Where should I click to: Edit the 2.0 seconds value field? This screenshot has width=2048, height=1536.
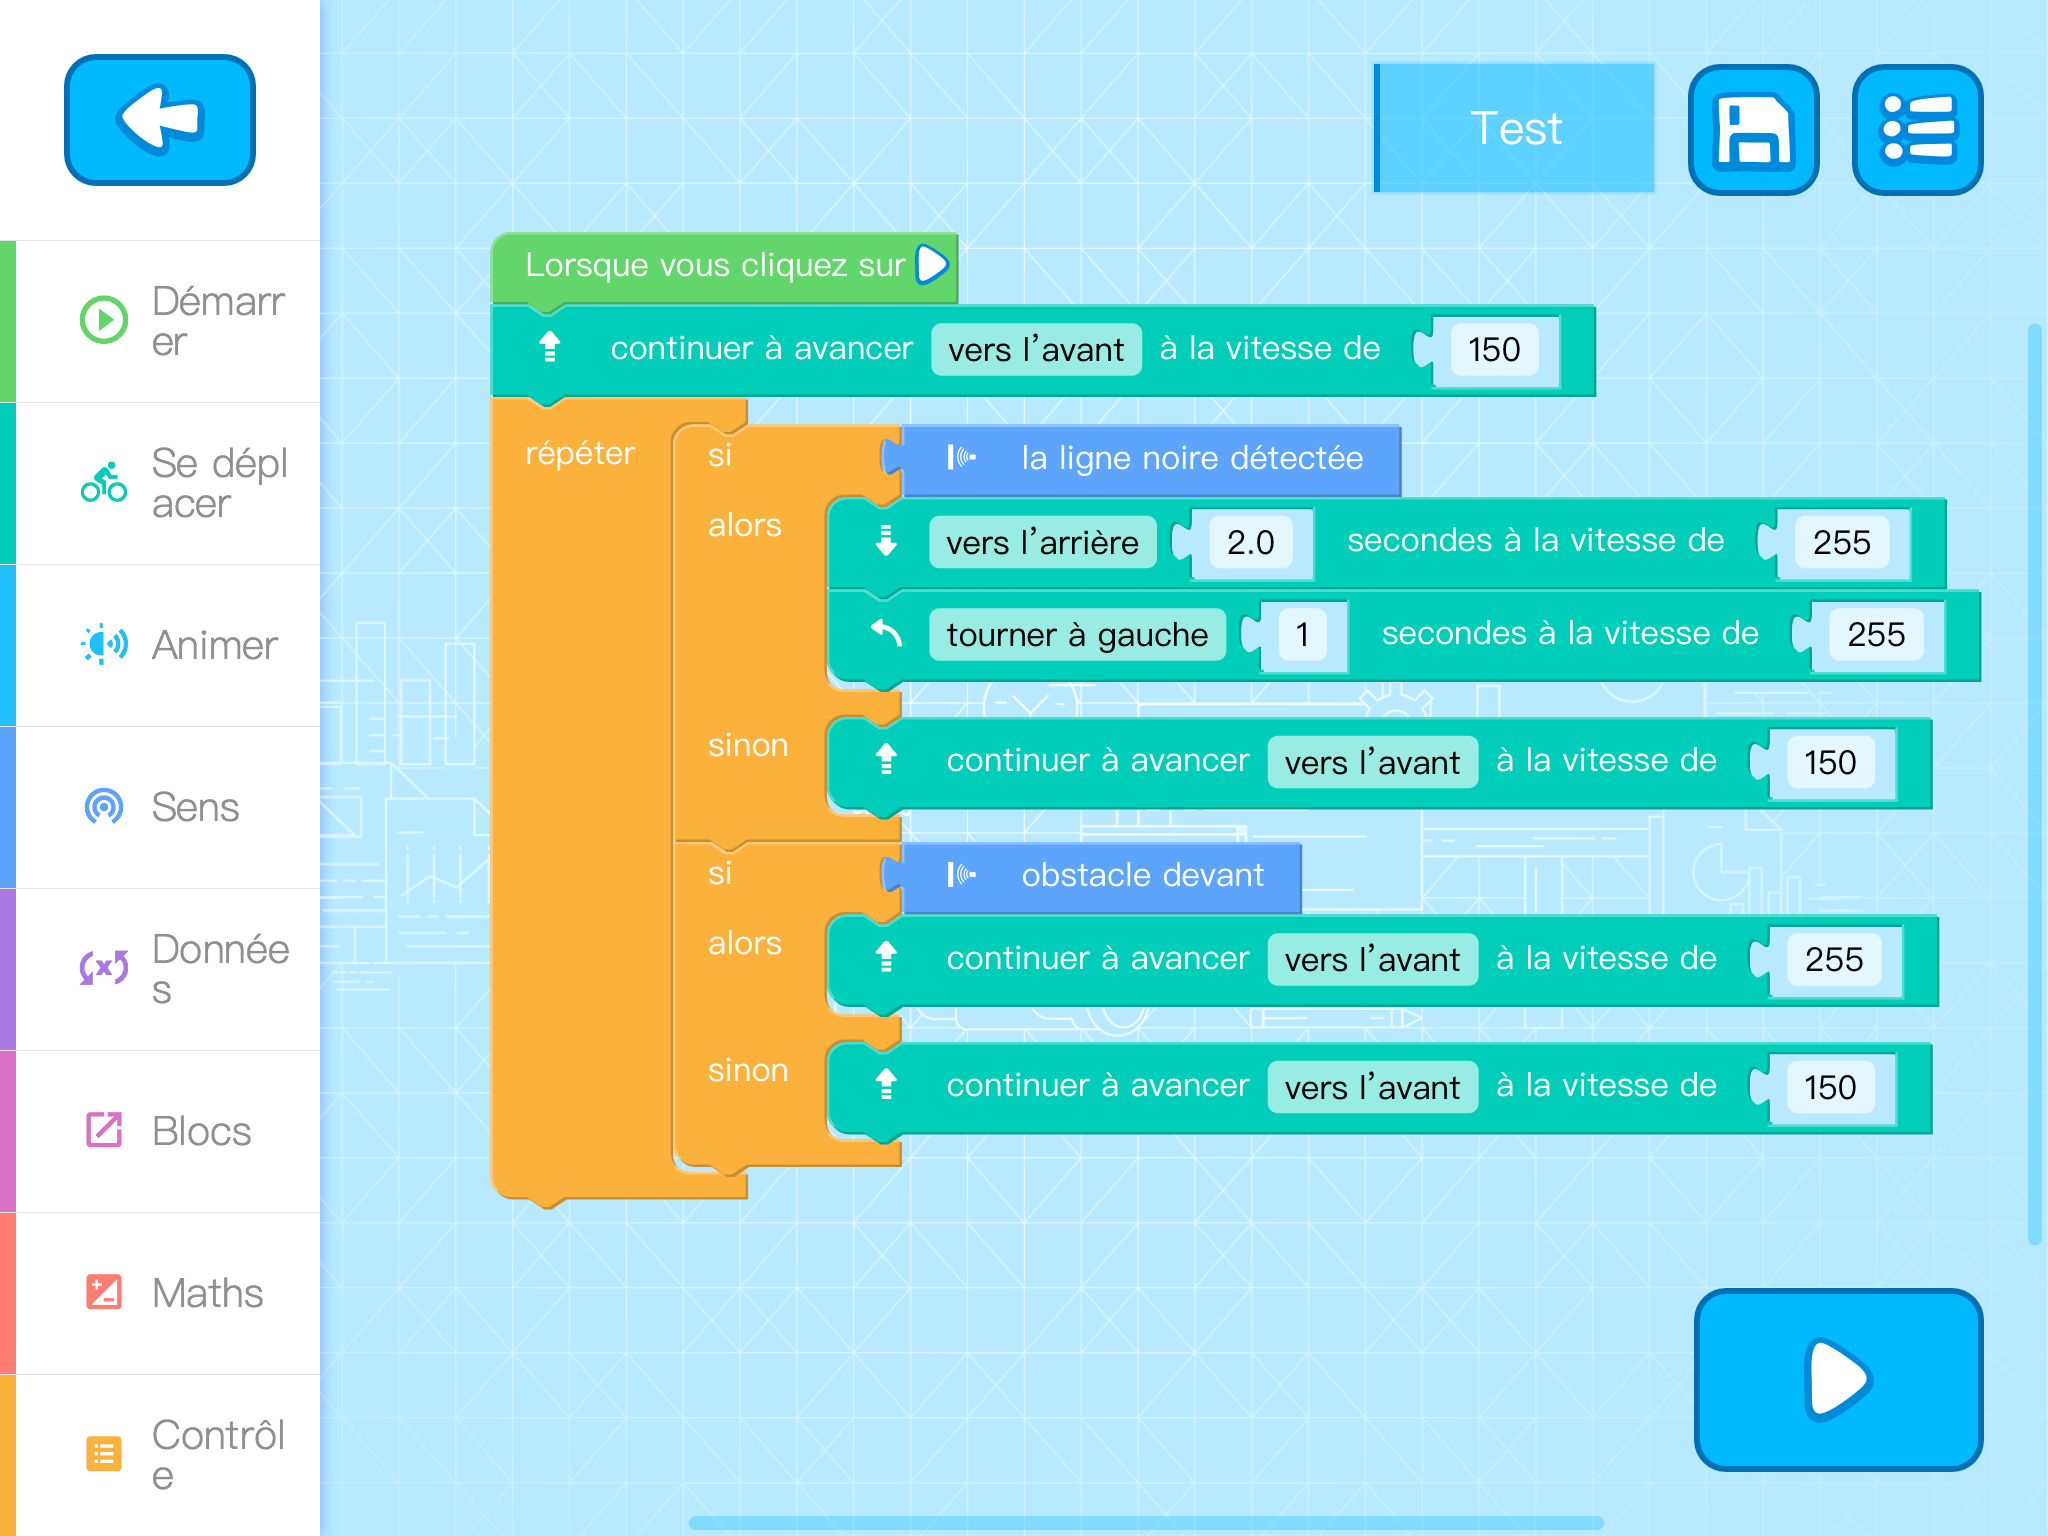1250,542
